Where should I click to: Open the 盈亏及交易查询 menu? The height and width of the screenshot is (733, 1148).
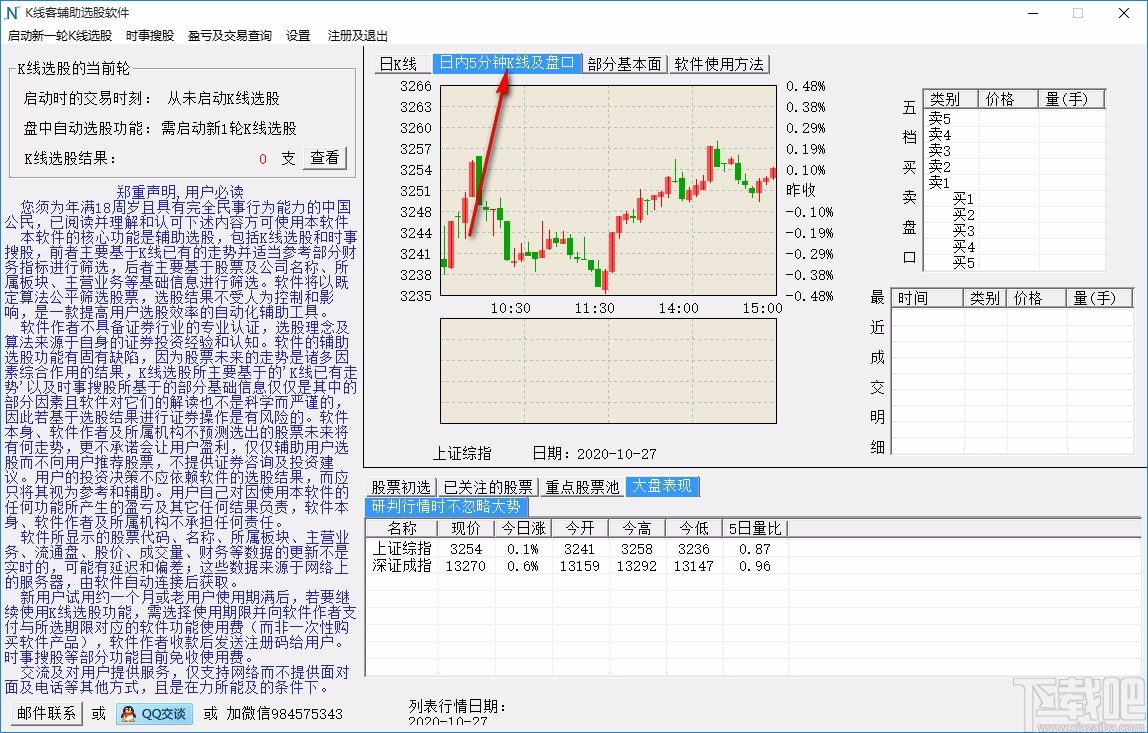(x=229, y=35)
